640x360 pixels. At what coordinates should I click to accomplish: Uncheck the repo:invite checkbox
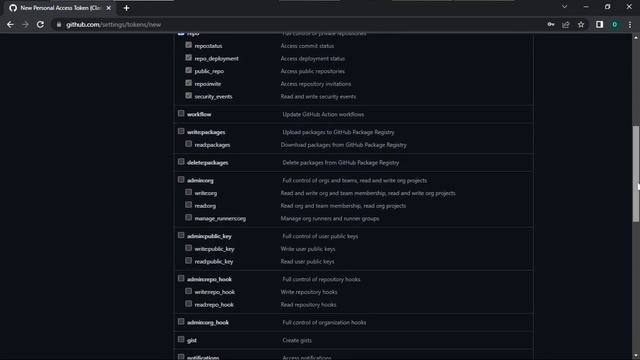[189, 83]
